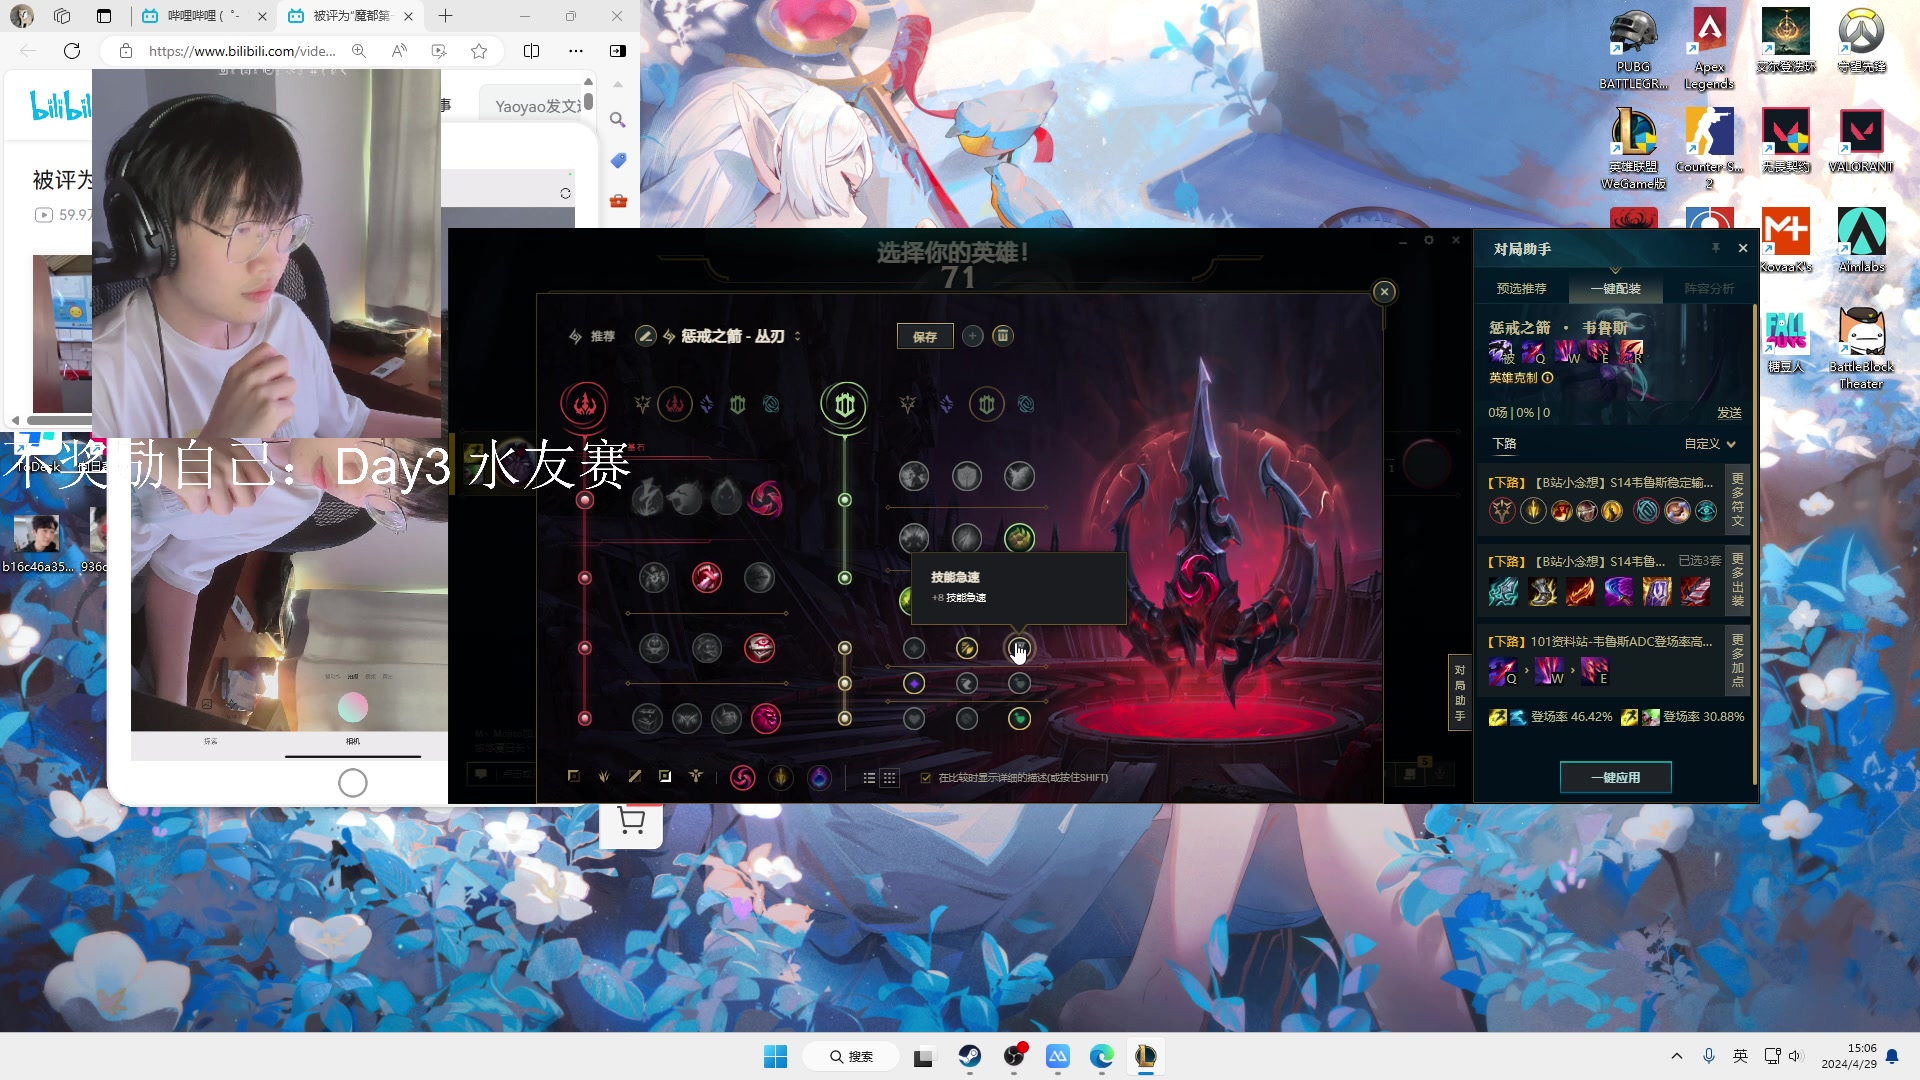Select Eyeball Collection rune
Viewport: 1920px width, 1080px height.
click(759, 648)
